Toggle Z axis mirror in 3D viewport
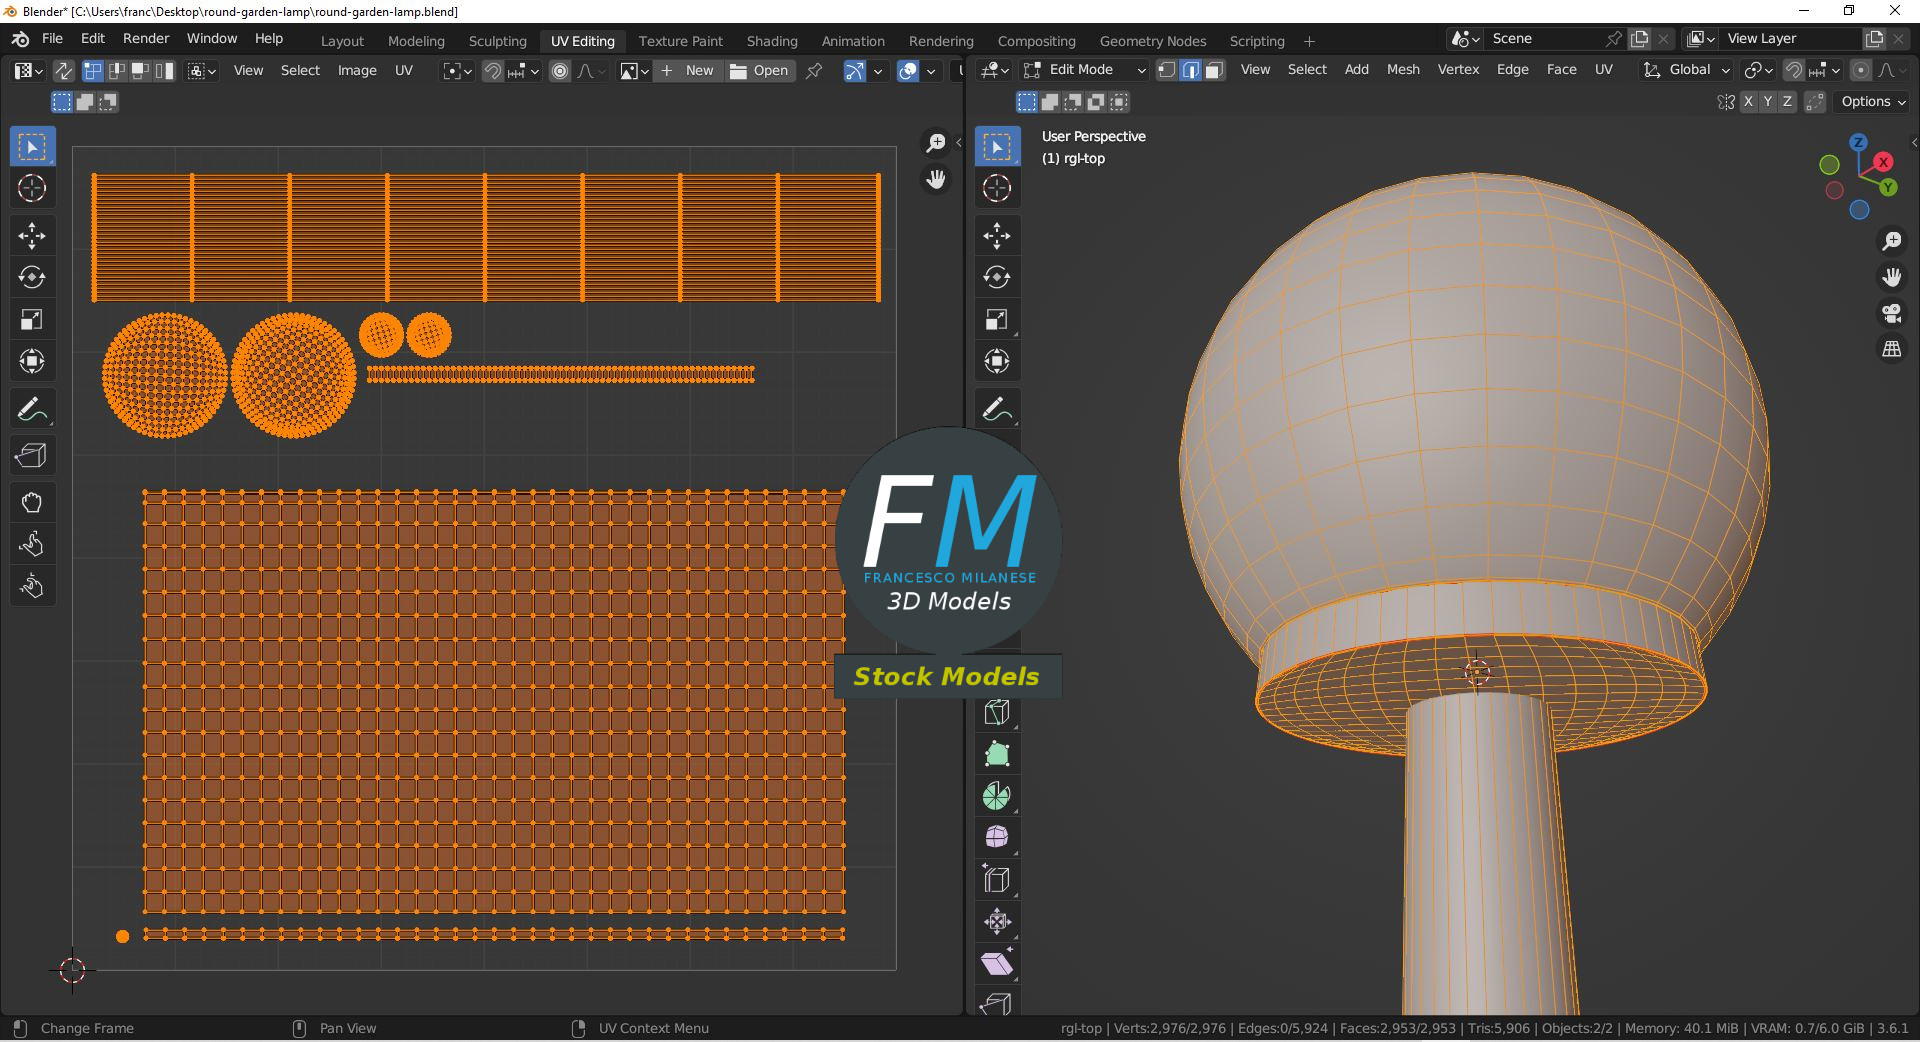Screen dimensions: 1920x1042 coord(1787,102)
